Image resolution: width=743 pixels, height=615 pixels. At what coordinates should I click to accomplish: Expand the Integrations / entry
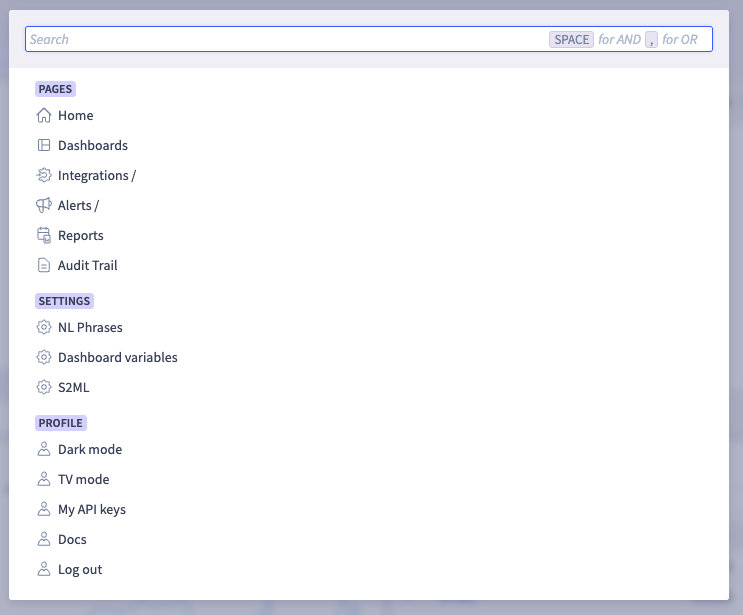tap(97, 175)
